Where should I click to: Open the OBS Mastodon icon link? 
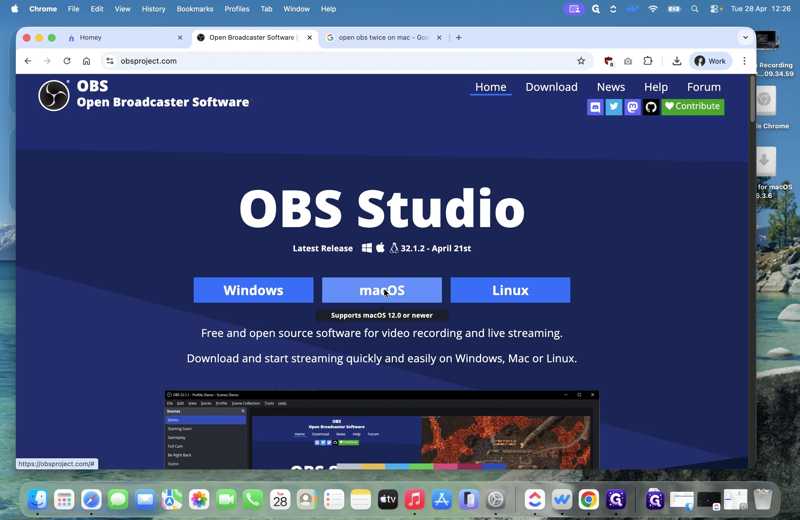point(632,107)
